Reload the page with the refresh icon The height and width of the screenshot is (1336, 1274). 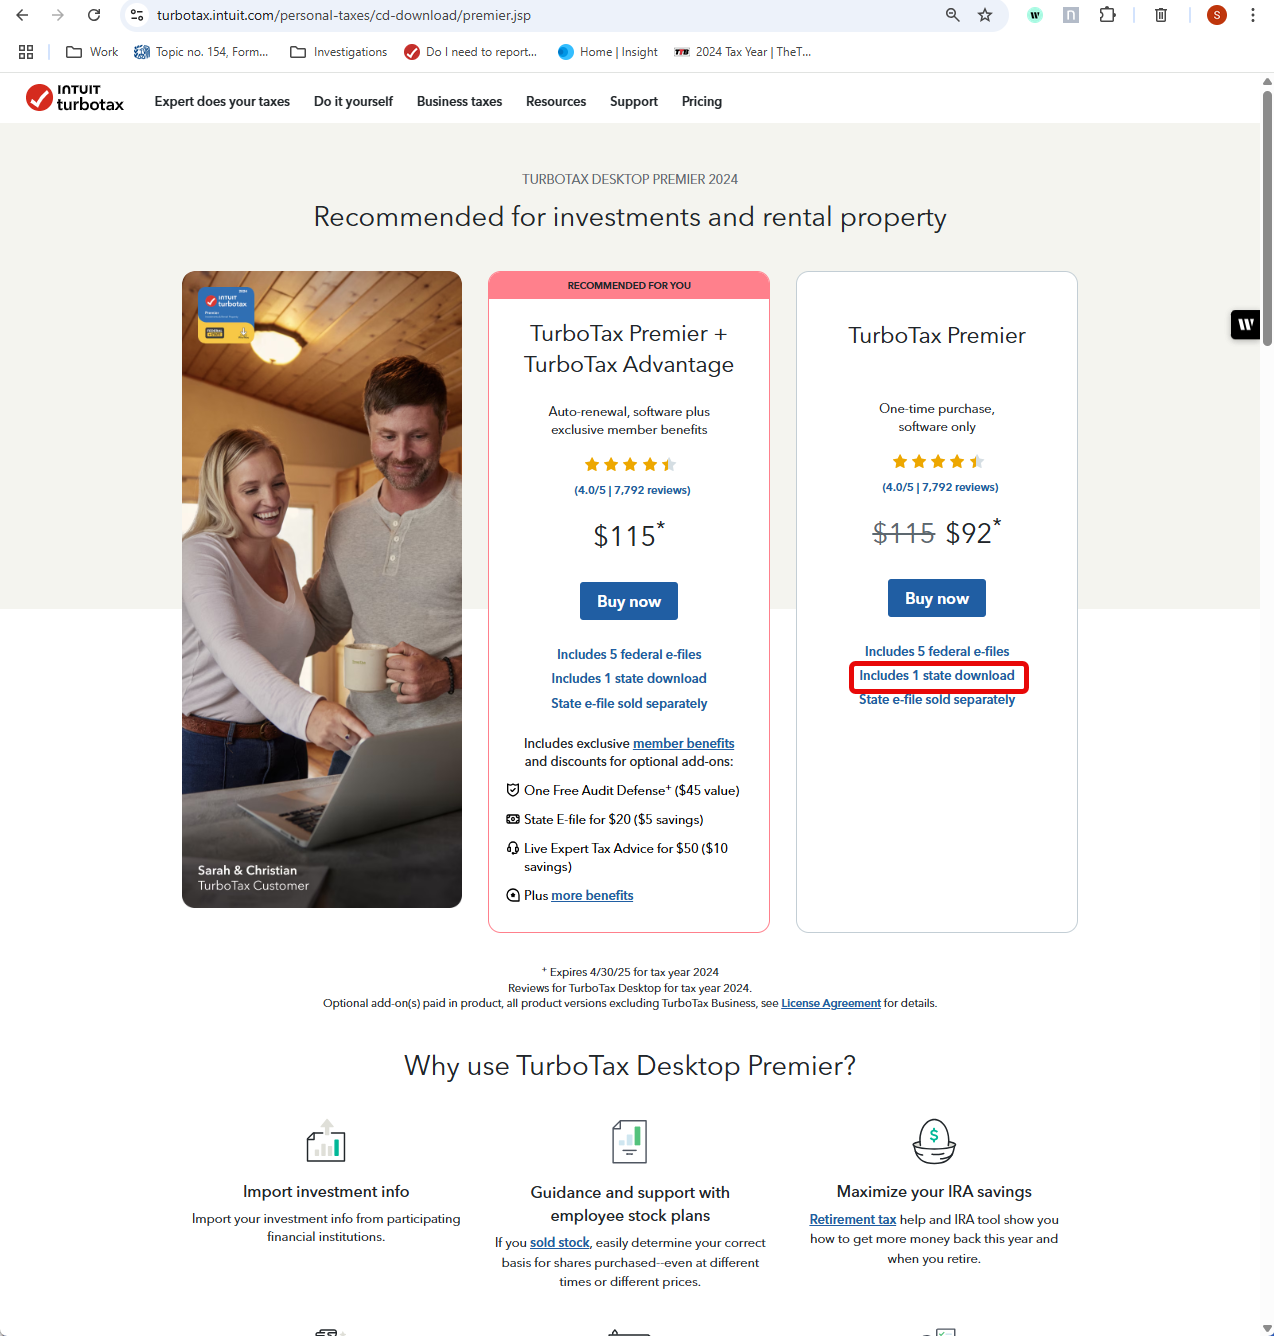coord(94,15)
